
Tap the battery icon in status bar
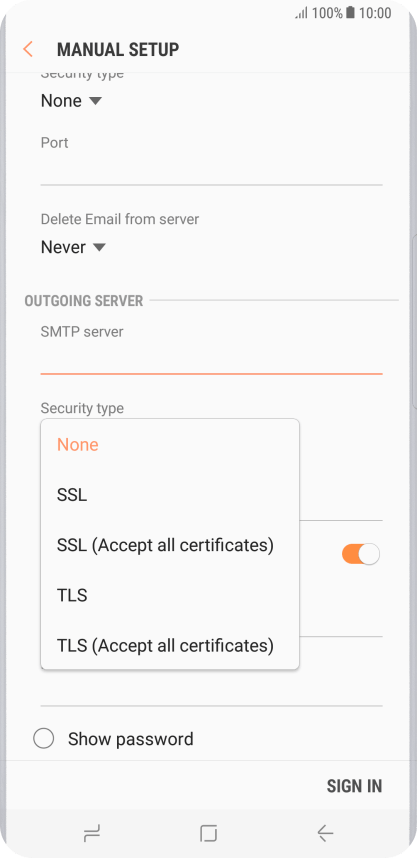coord(350,13)
